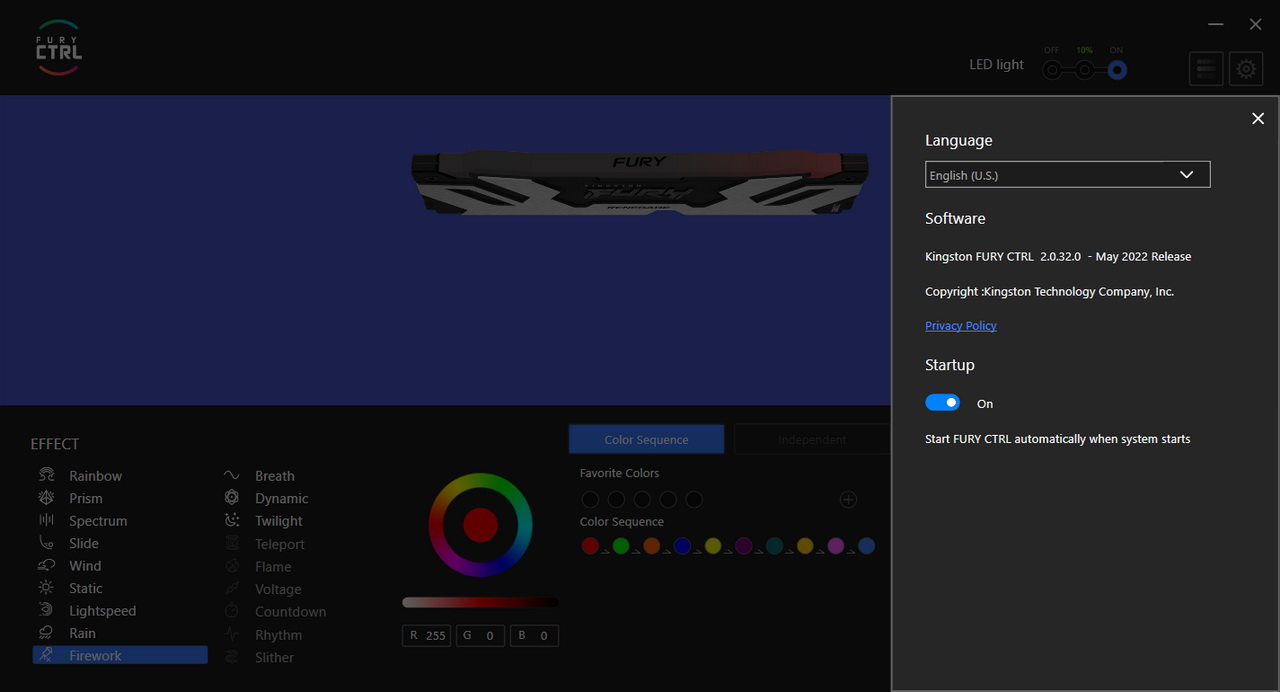This screenshot has height=692, width=1280.
Task: Switch to the Independent tab
Action: click(x=811, y=439)
